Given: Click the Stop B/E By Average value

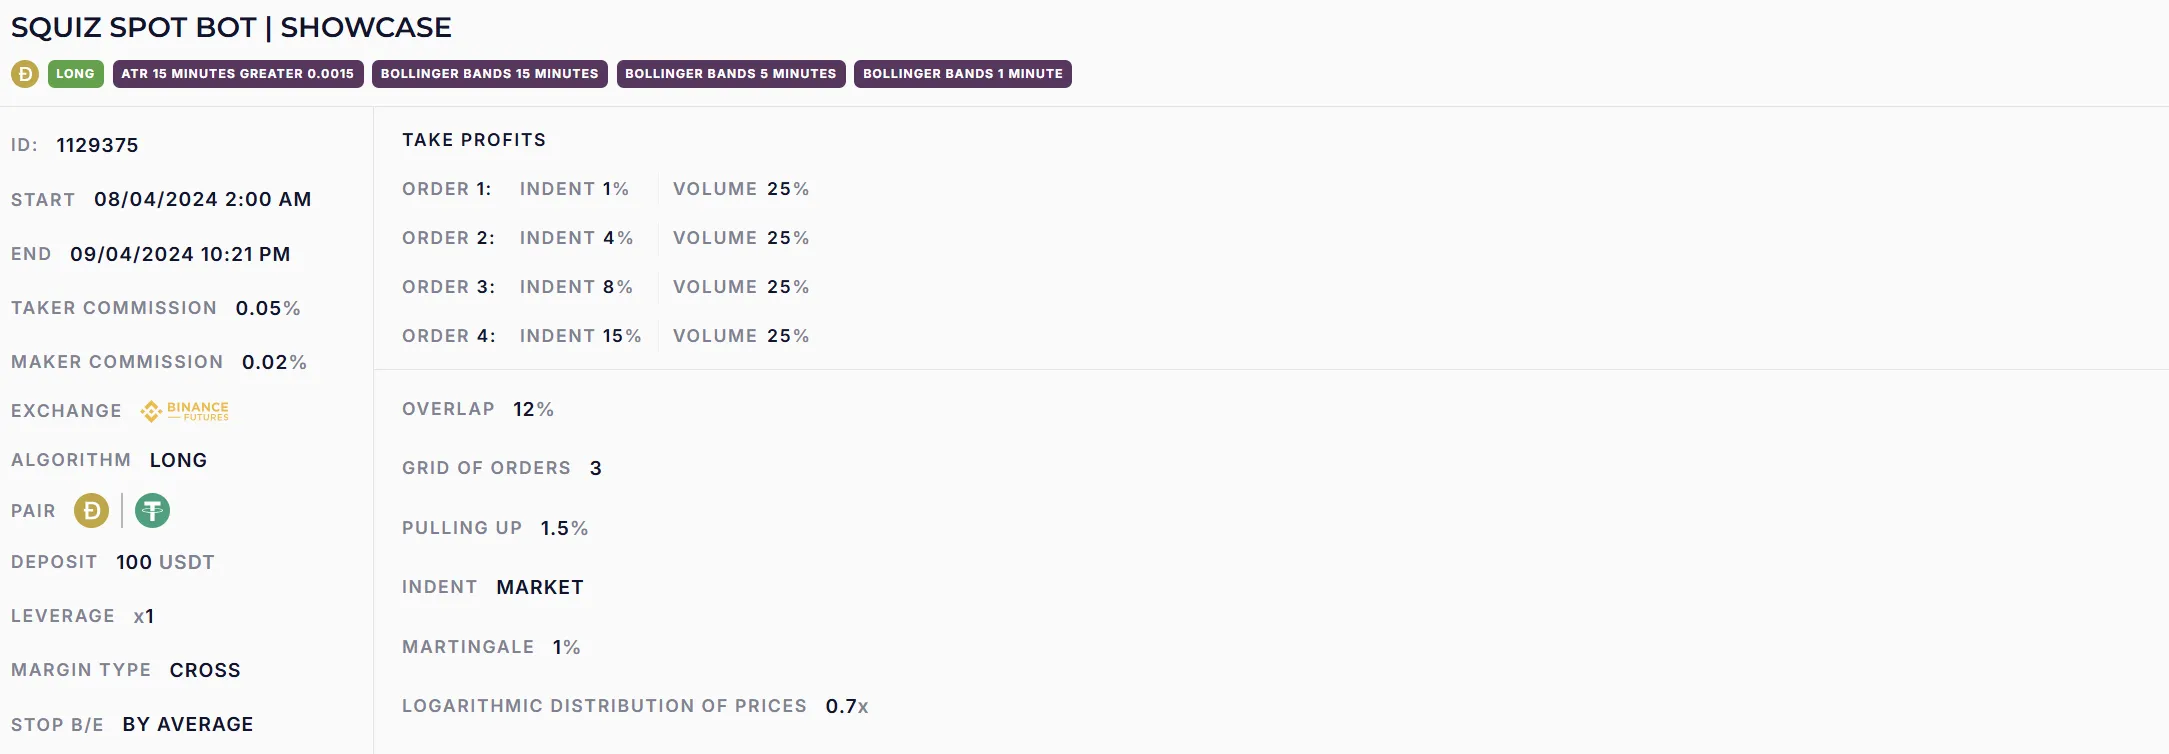Looking at the screenshot, I should click(x=188, y=724).
